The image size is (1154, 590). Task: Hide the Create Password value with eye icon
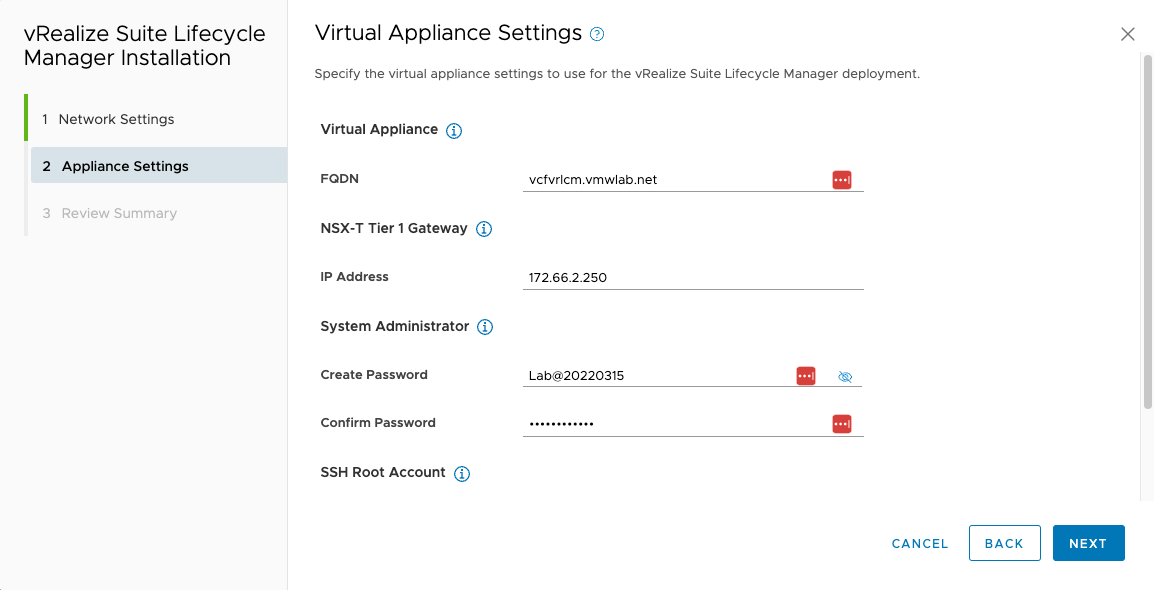tap(845, 377)
